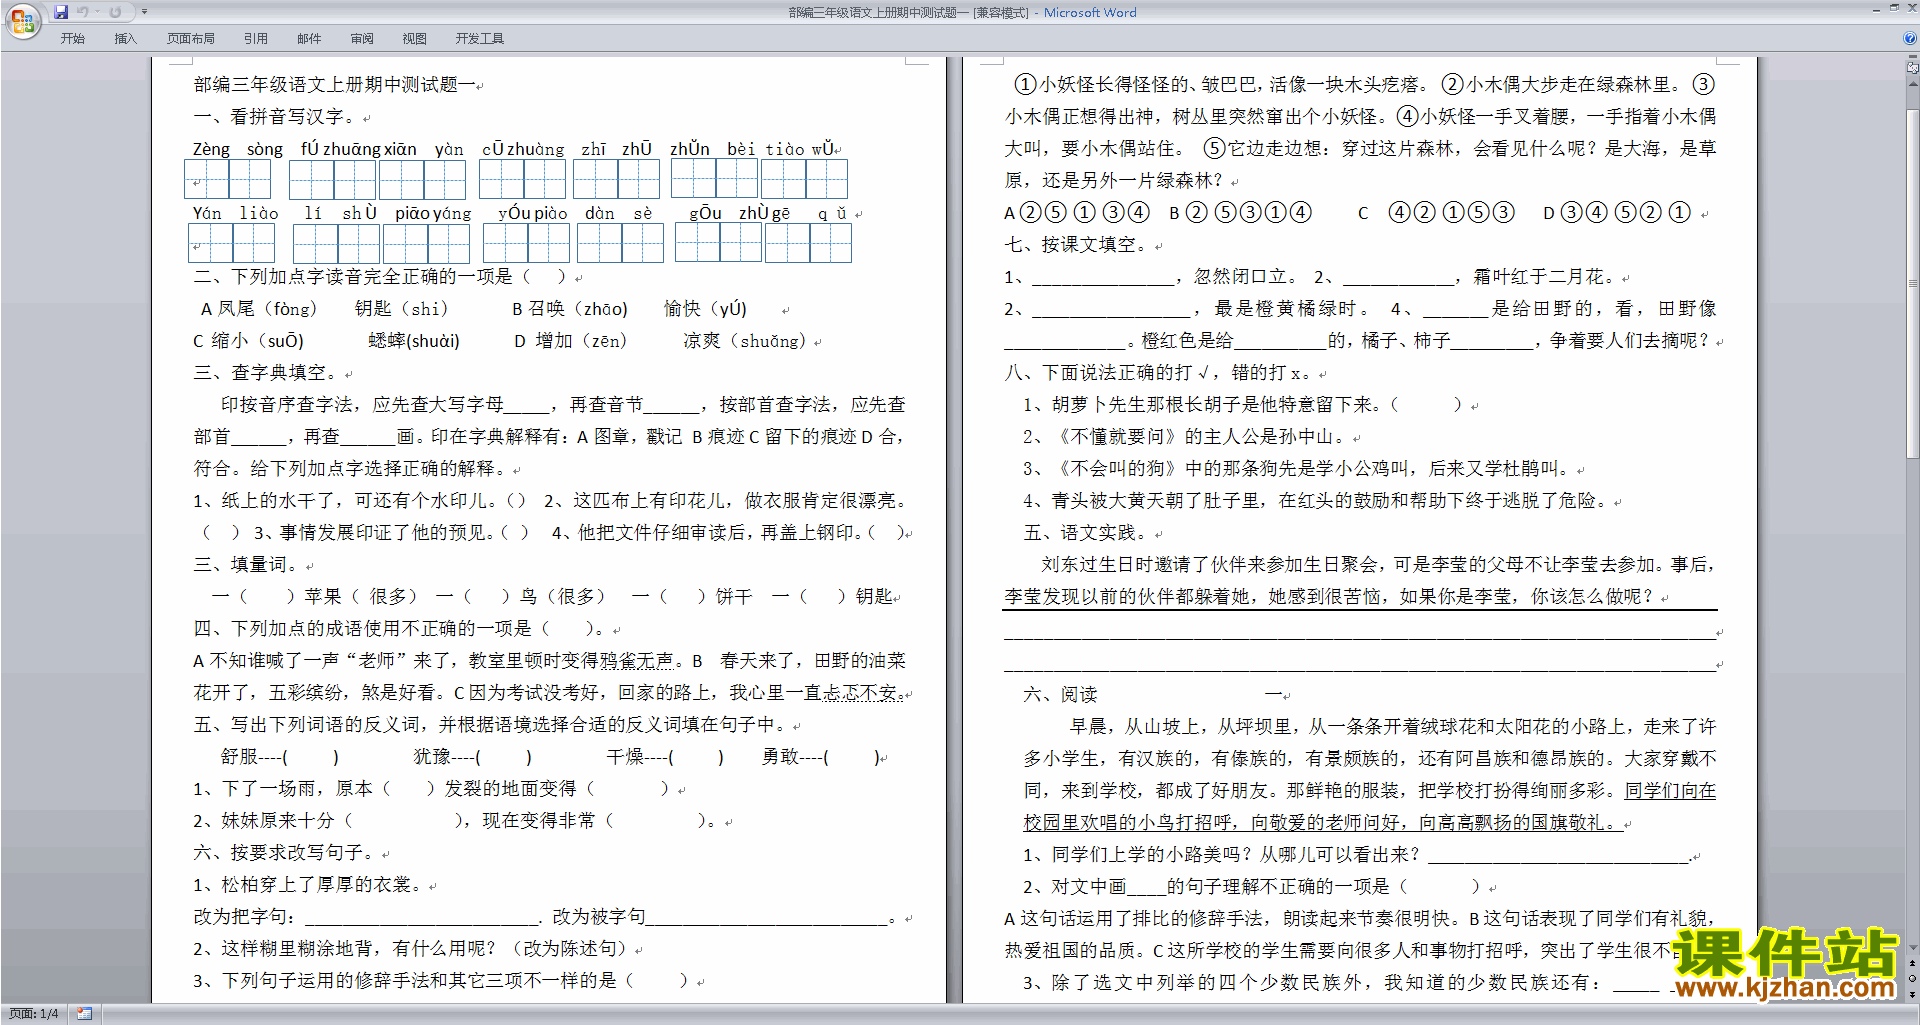Click the vertical scrollbar down arrow
Screen dimensions: 1920x1025
click(x=1913, y=947)
